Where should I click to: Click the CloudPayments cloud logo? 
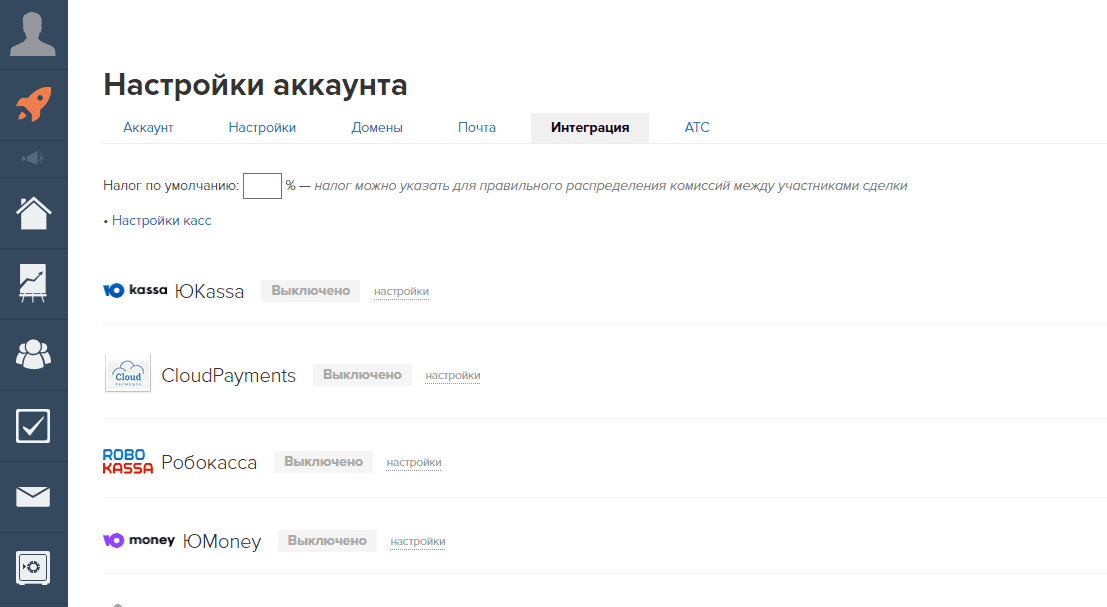coord(128,373)
